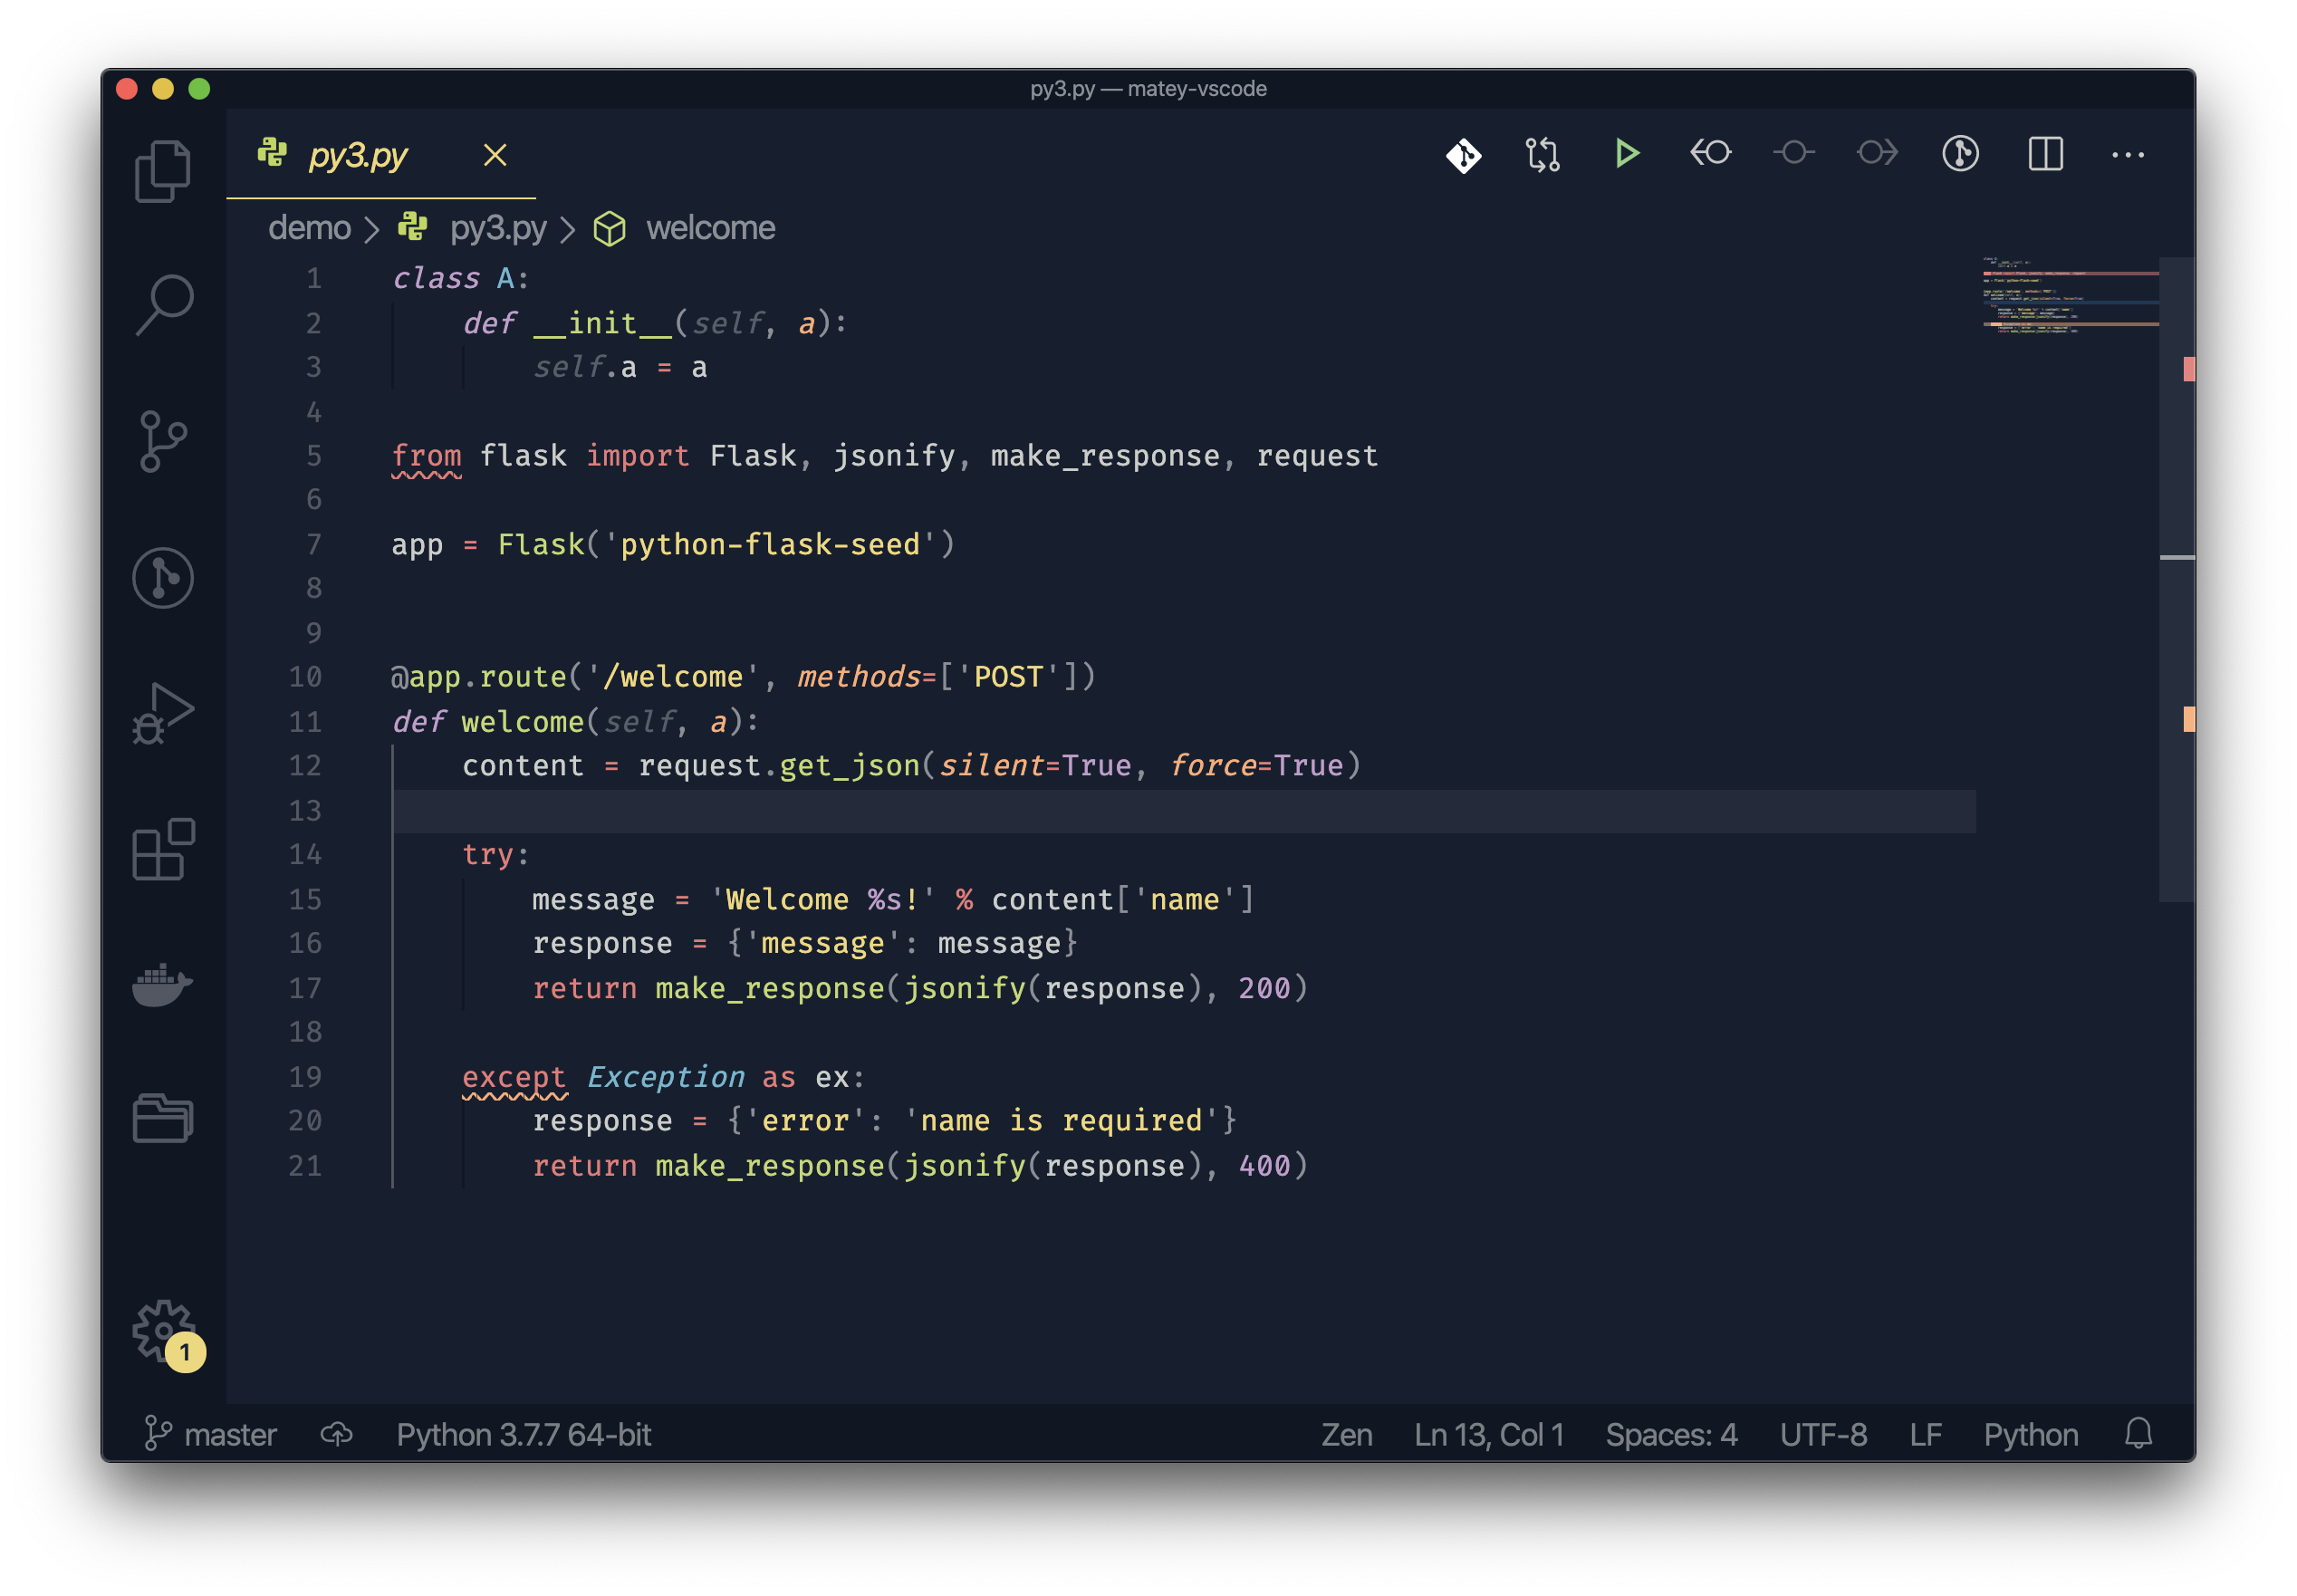
Task: Change Python 3.7.7 64-bit interpreter
Action: (x=523, y=1434)
